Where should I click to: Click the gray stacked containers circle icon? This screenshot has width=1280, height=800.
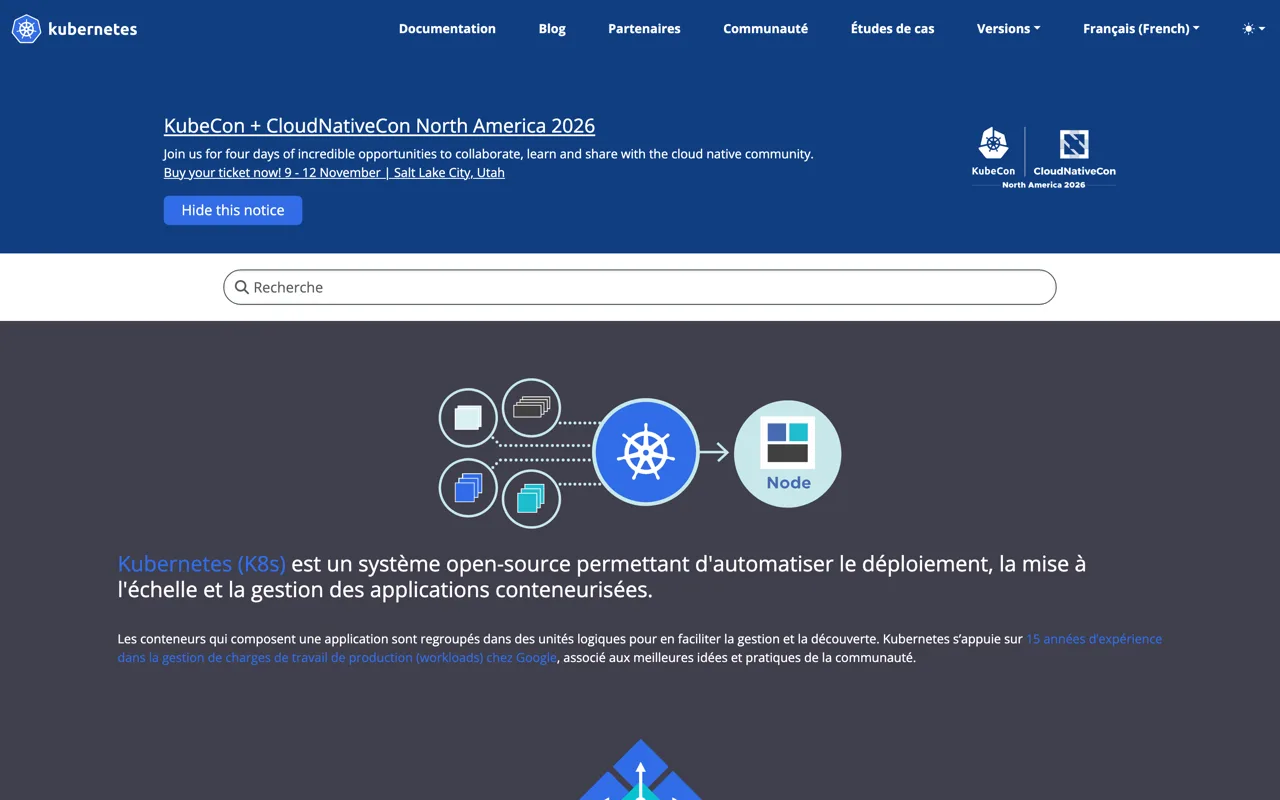(531, 408)
